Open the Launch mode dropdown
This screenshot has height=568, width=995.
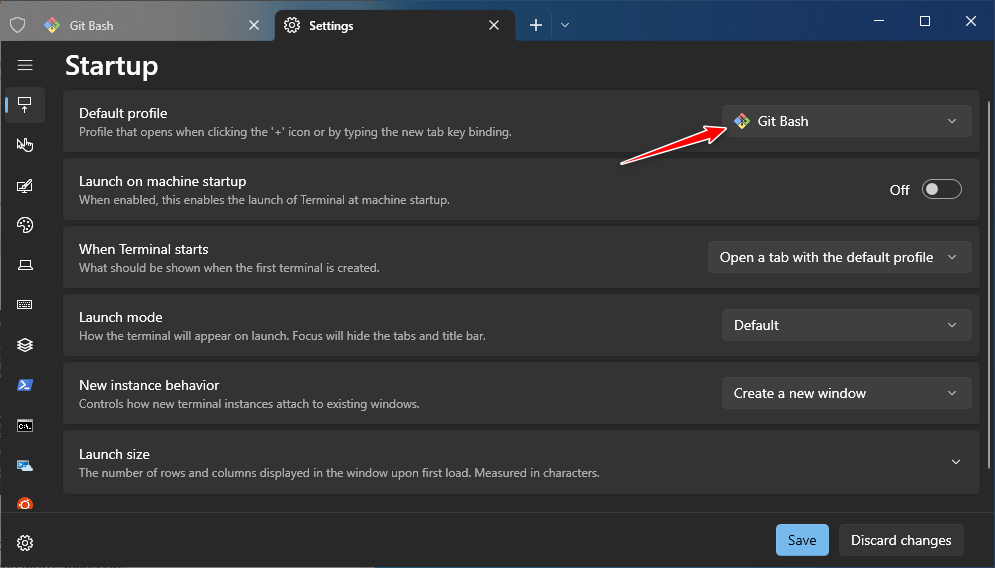coord(846,325)
